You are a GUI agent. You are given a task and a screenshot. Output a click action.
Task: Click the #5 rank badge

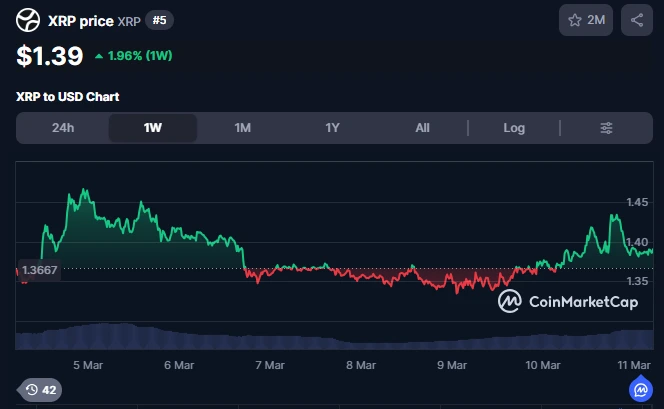click(x=158, y=20)
